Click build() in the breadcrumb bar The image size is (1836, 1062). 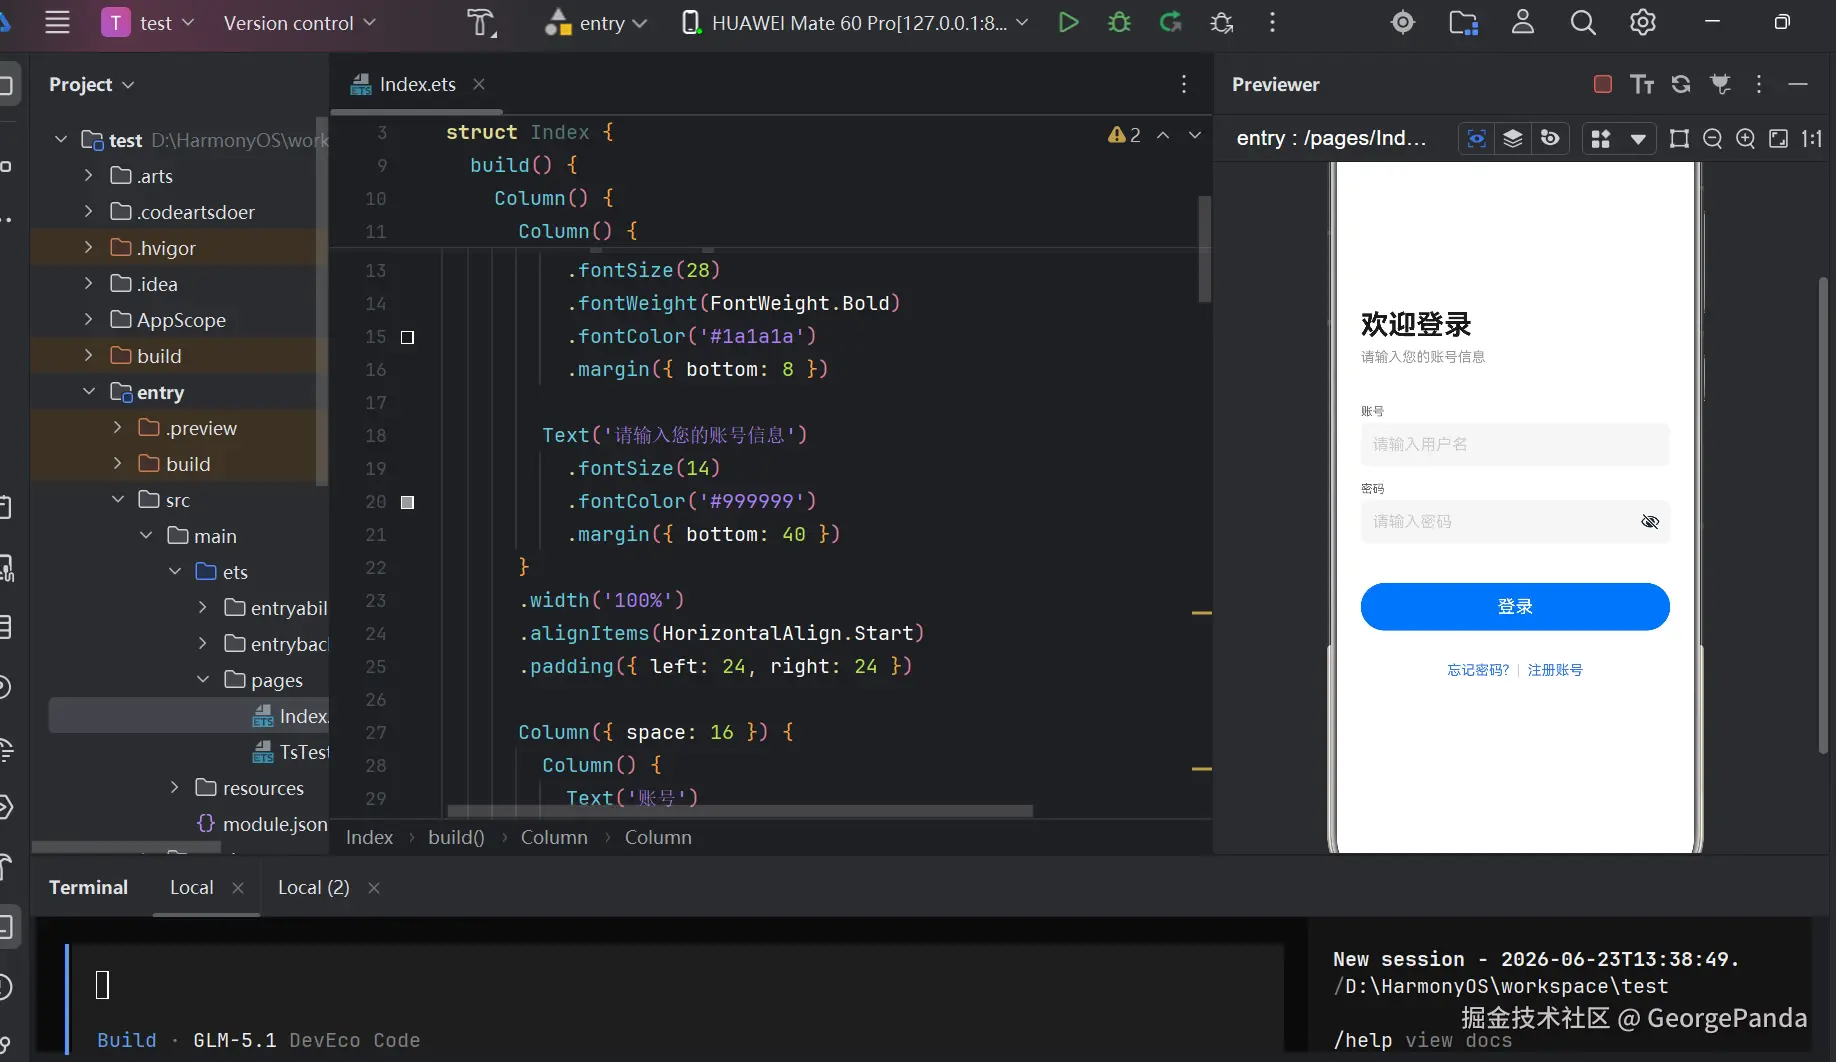(x=456, y=837)
